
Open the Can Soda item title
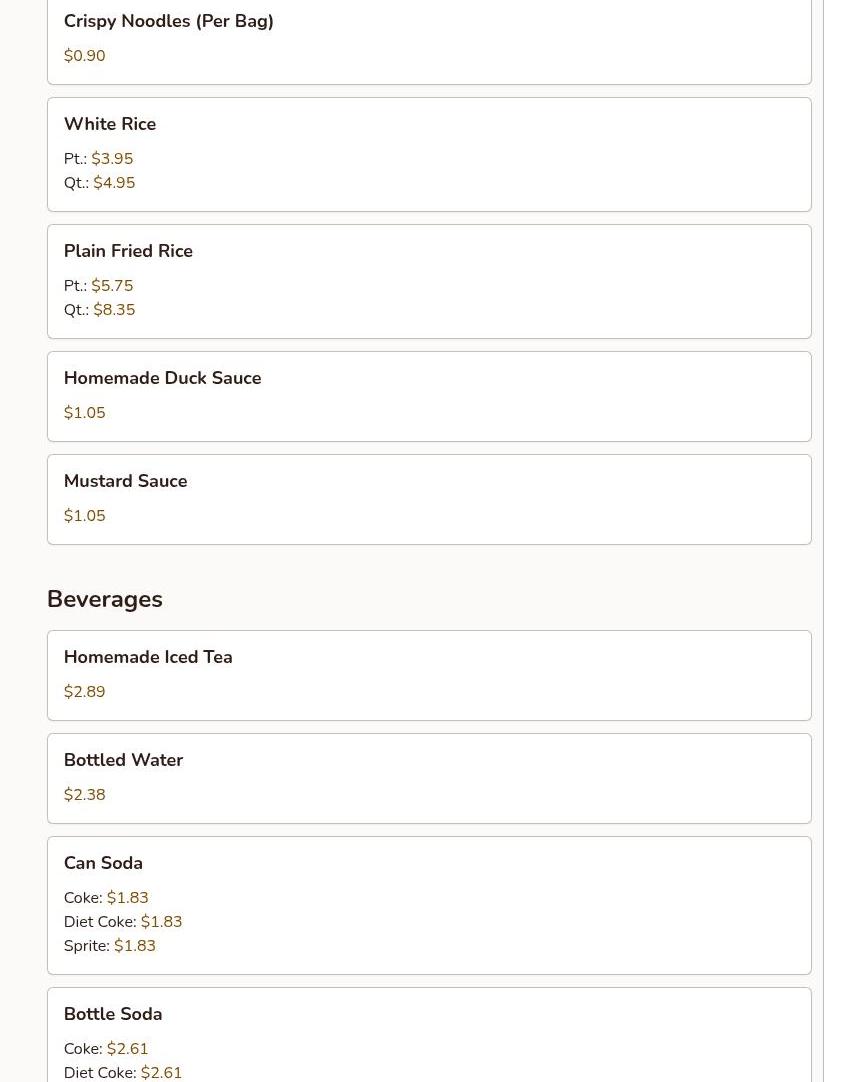[103, 863]
